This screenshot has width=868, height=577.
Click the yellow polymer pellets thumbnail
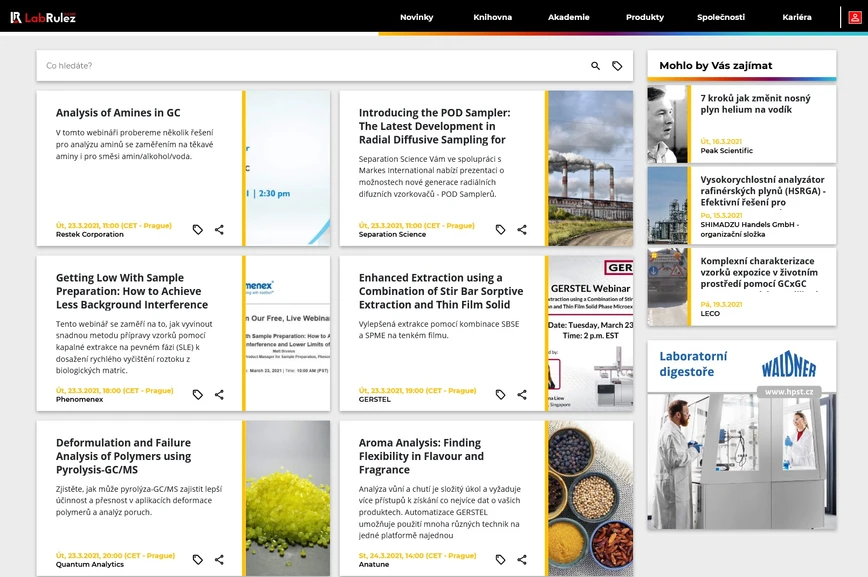click(x=288, y=498)
